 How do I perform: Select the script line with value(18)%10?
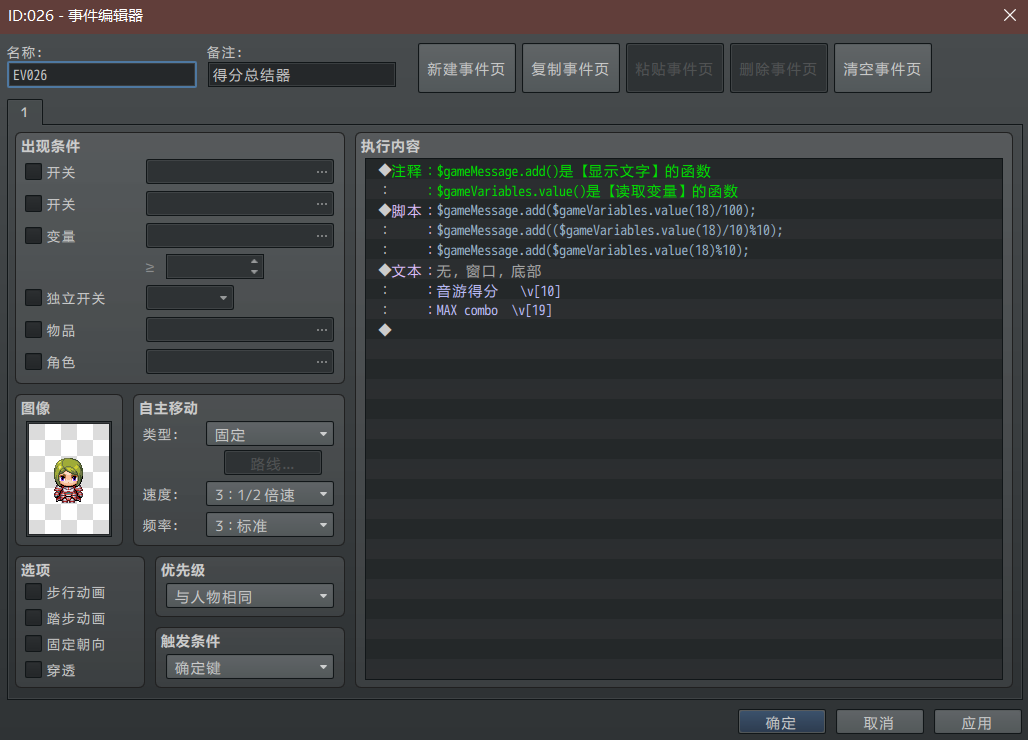(684, 250)
